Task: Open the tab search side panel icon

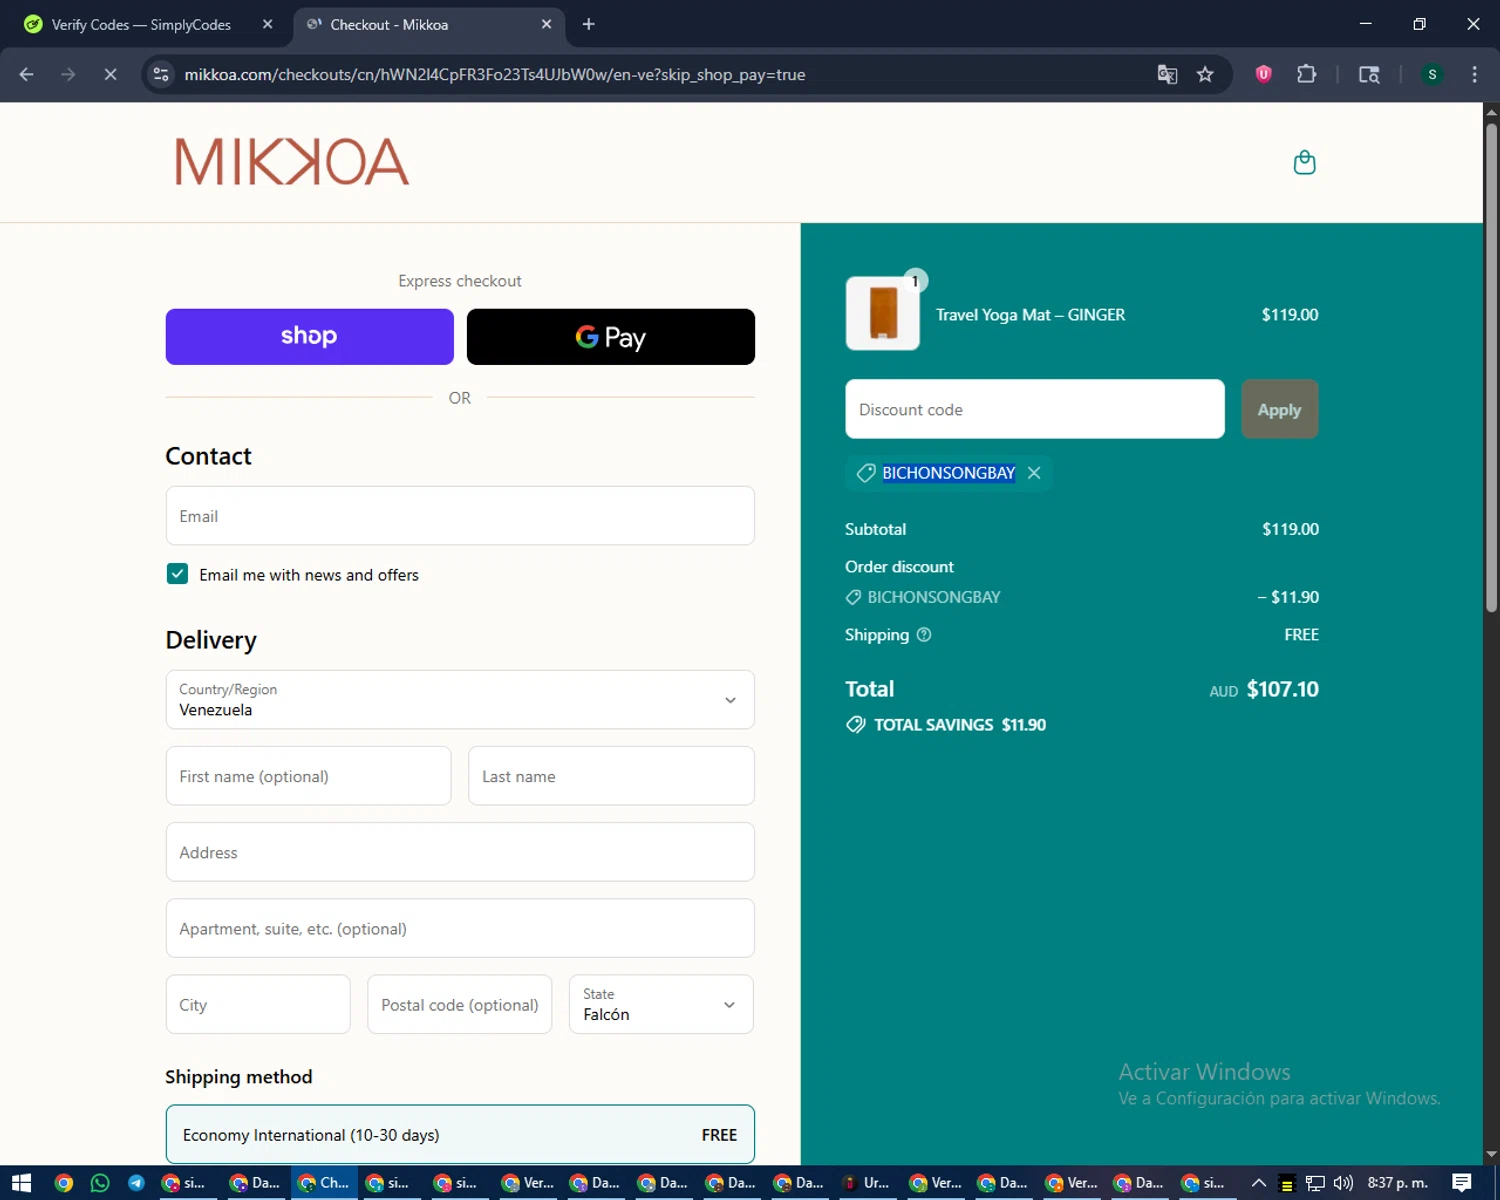Action: (1369, 74)
